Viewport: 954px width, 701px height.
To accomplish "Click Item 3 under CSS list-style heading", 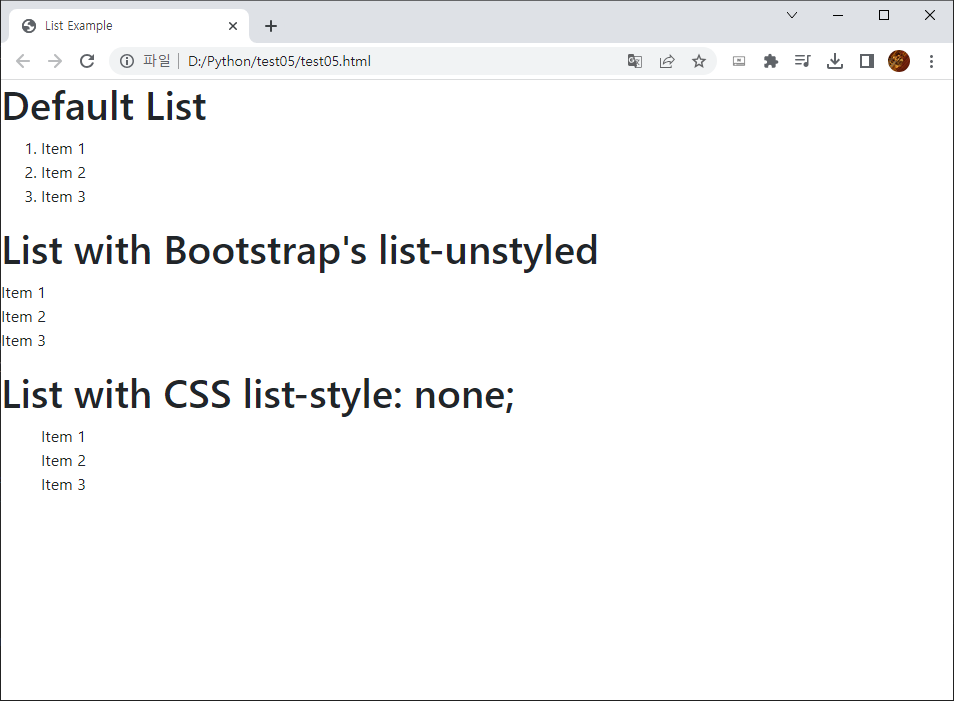I will 63,485.
